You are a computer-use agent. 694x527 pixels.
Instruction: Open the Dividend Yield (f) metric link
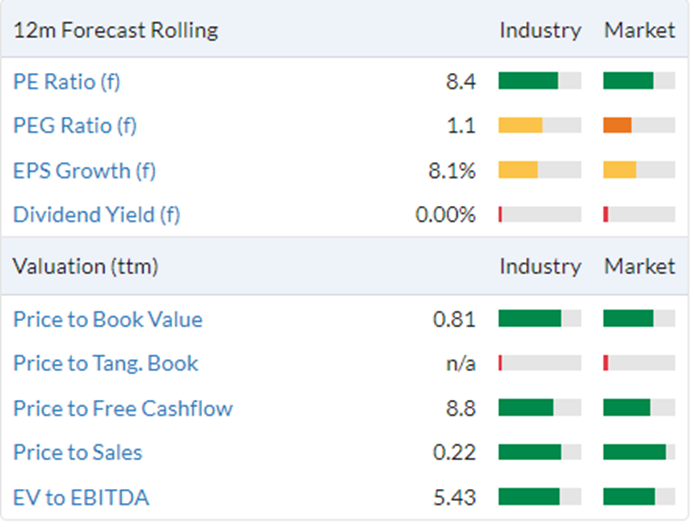tap(96, 215)
